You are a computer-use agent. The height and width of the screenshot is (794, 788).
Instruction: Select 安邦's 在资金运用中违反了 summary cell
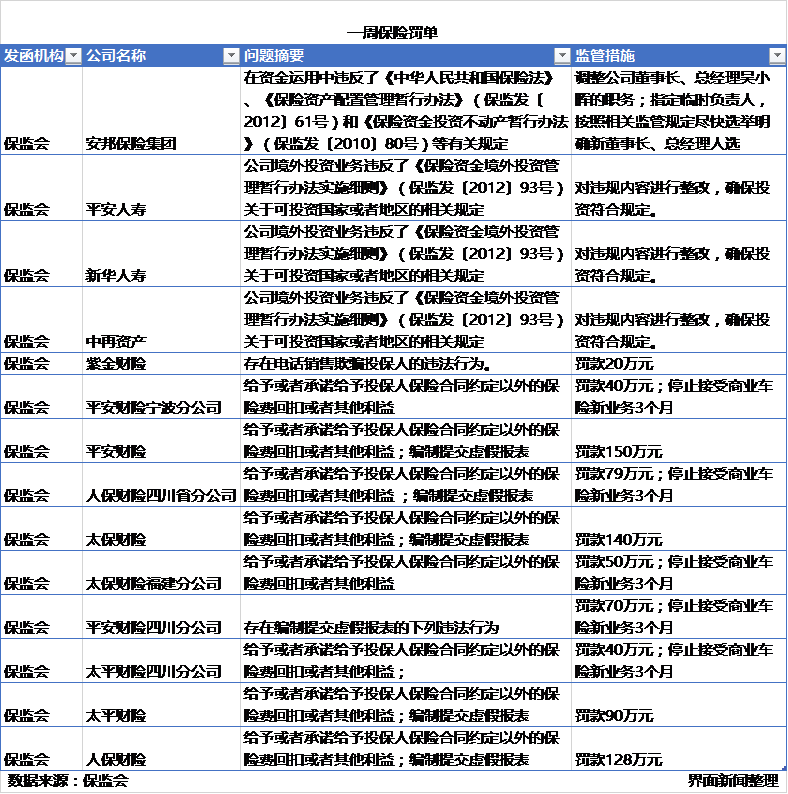[x=406, y=111]
